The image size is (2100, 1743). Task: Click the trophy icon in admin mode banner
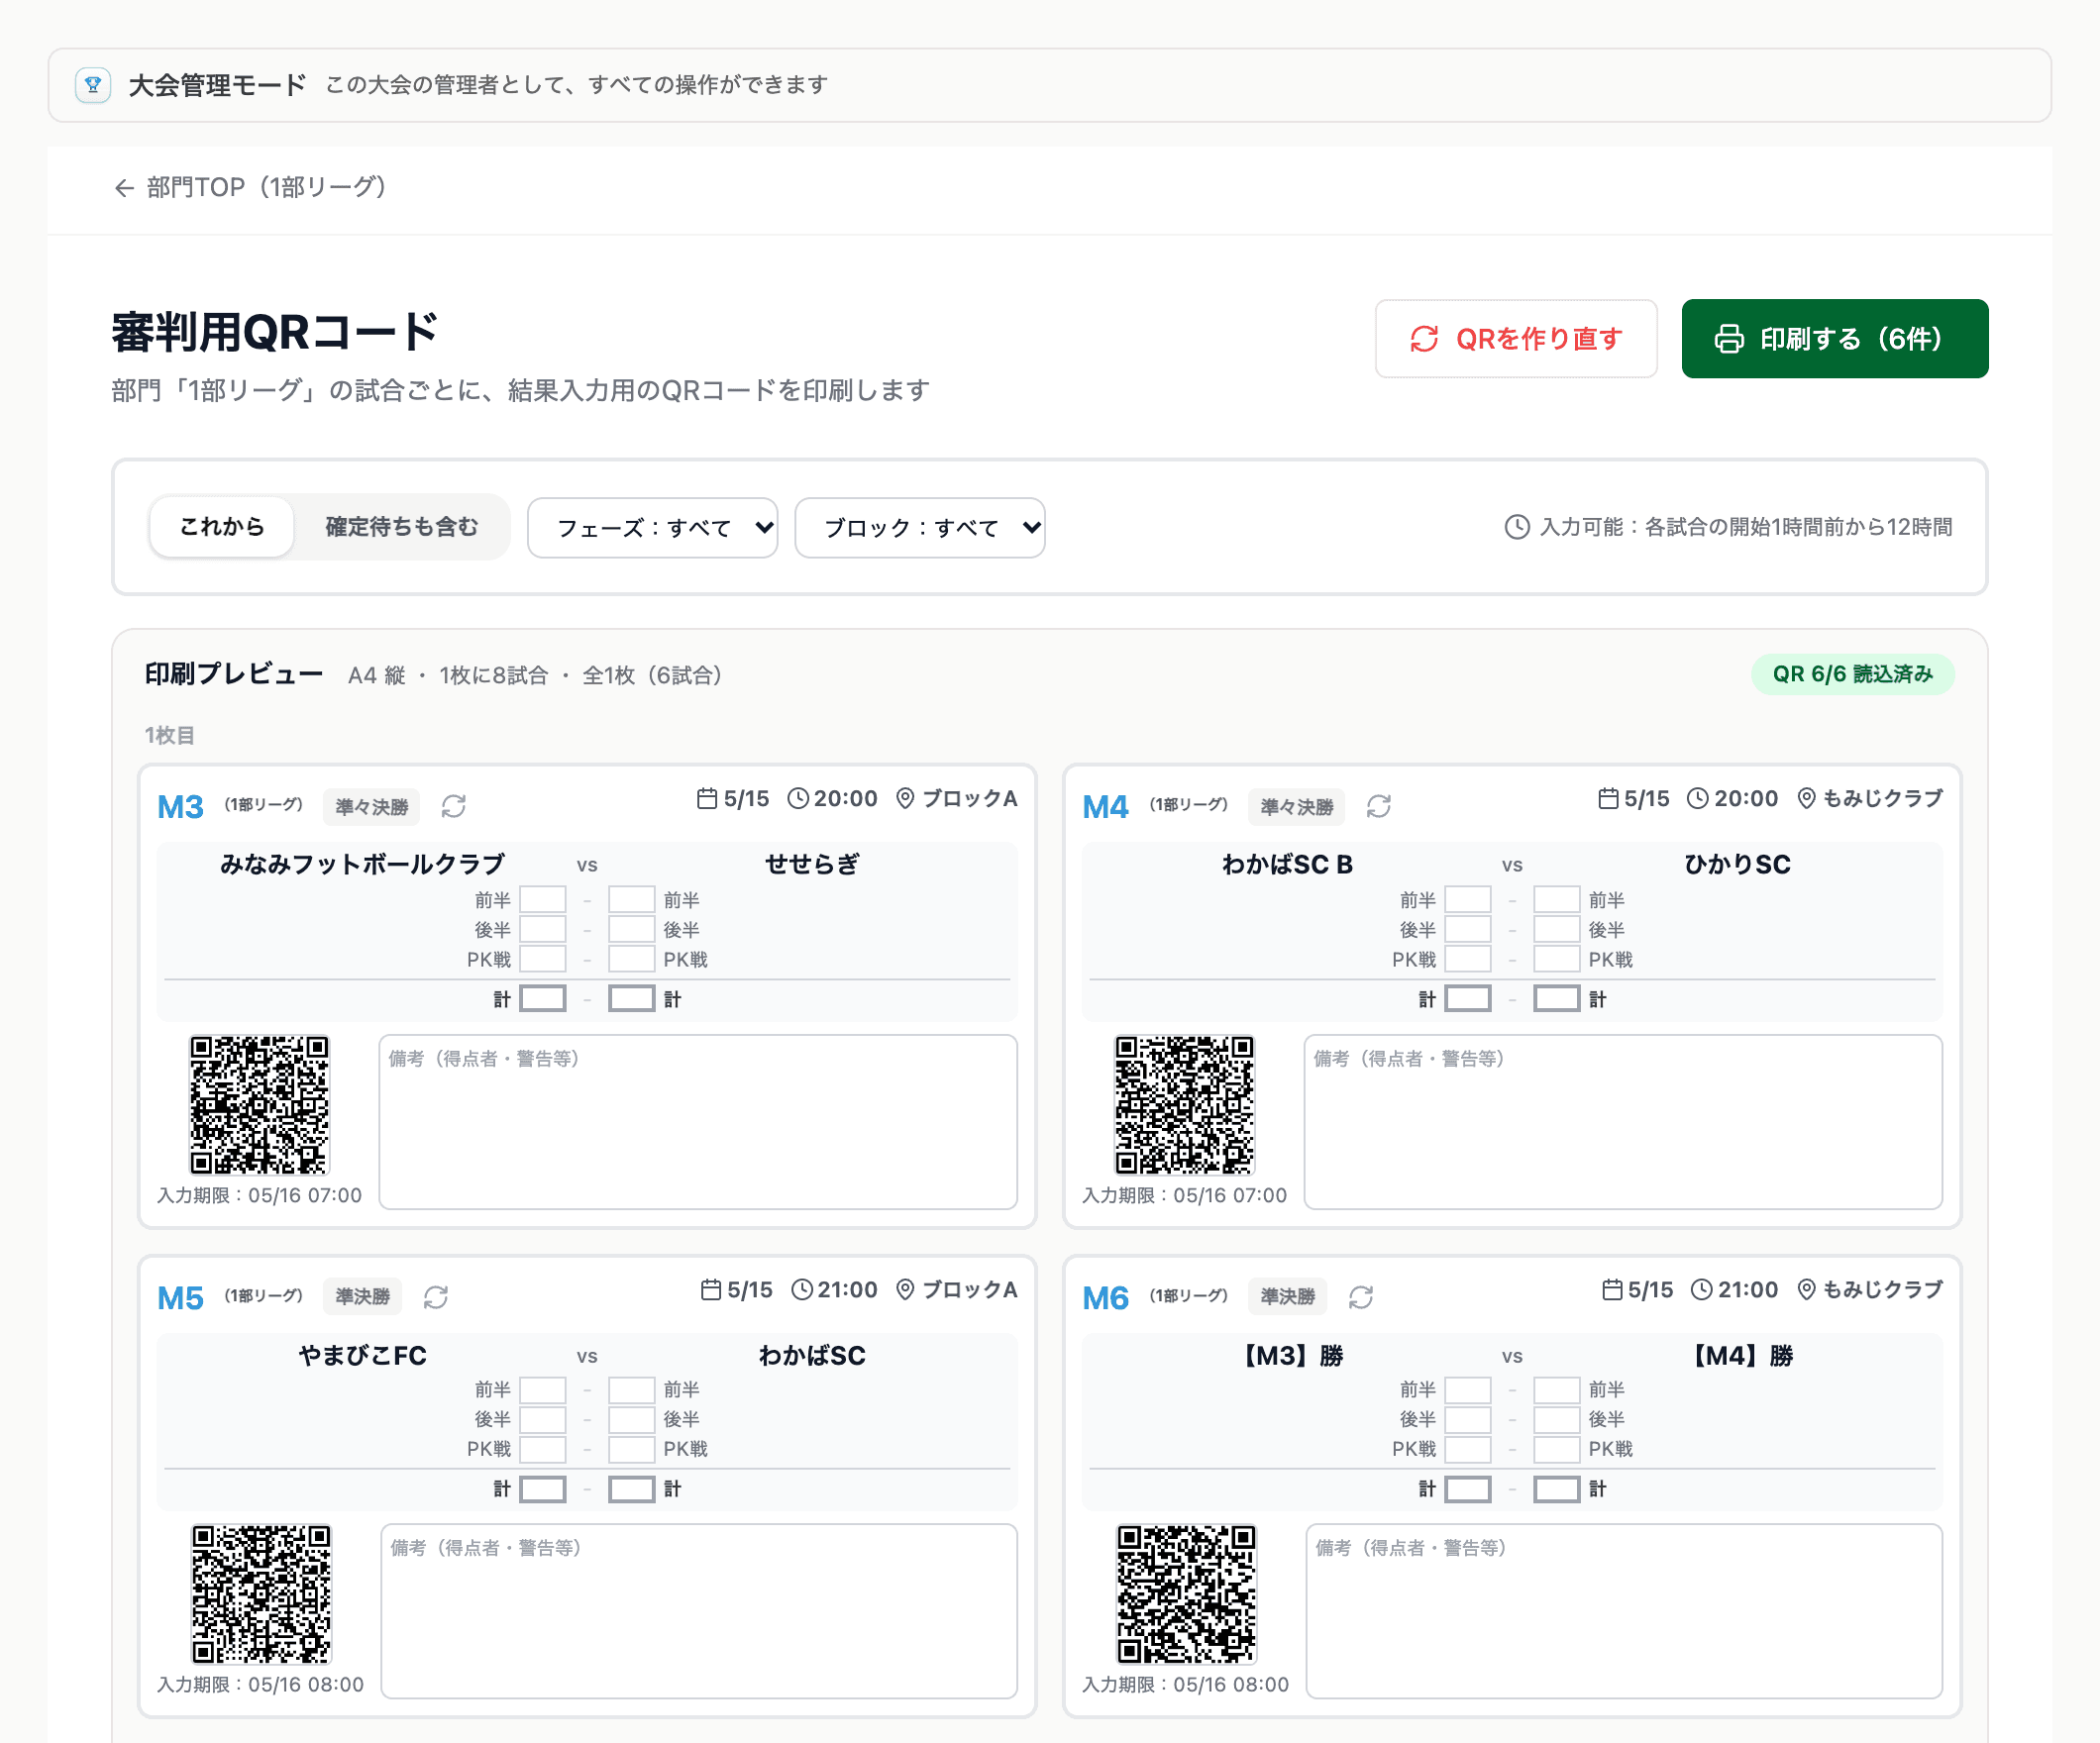[93, 85]
